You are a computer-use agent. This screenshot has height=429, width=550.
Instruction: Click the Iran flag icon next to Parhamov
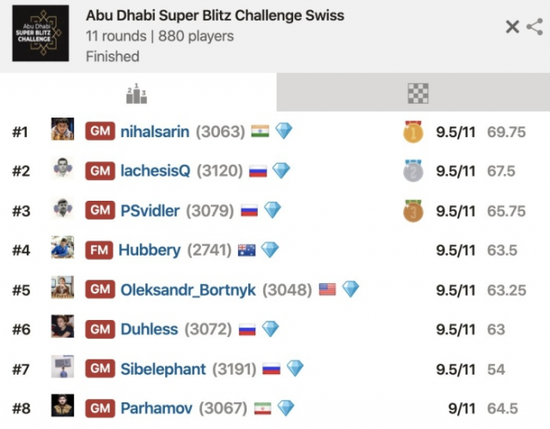263,408
